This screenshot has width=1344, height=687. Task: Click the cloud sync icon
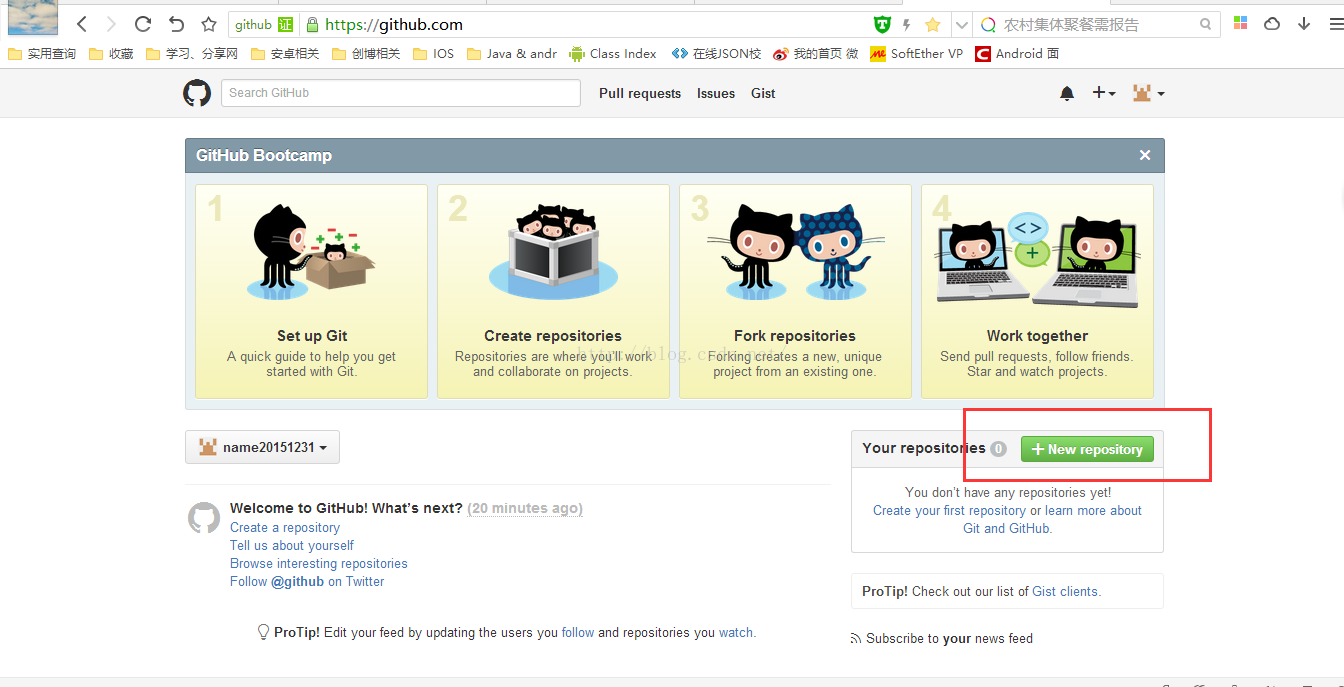(1272, 24)
